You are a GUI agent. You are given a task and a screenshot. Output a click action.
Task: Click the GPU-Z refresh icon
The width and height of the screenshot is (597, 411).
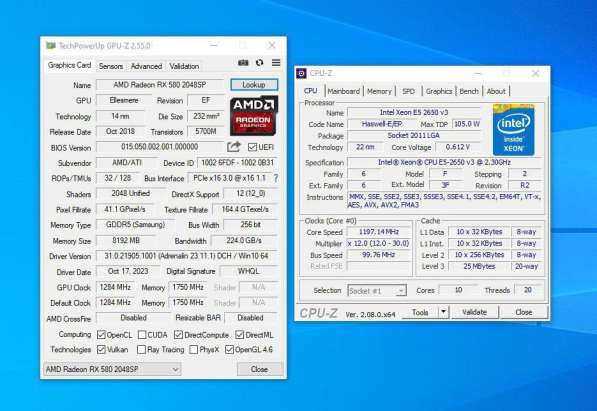pyautogui.click(x=260, y=62)
